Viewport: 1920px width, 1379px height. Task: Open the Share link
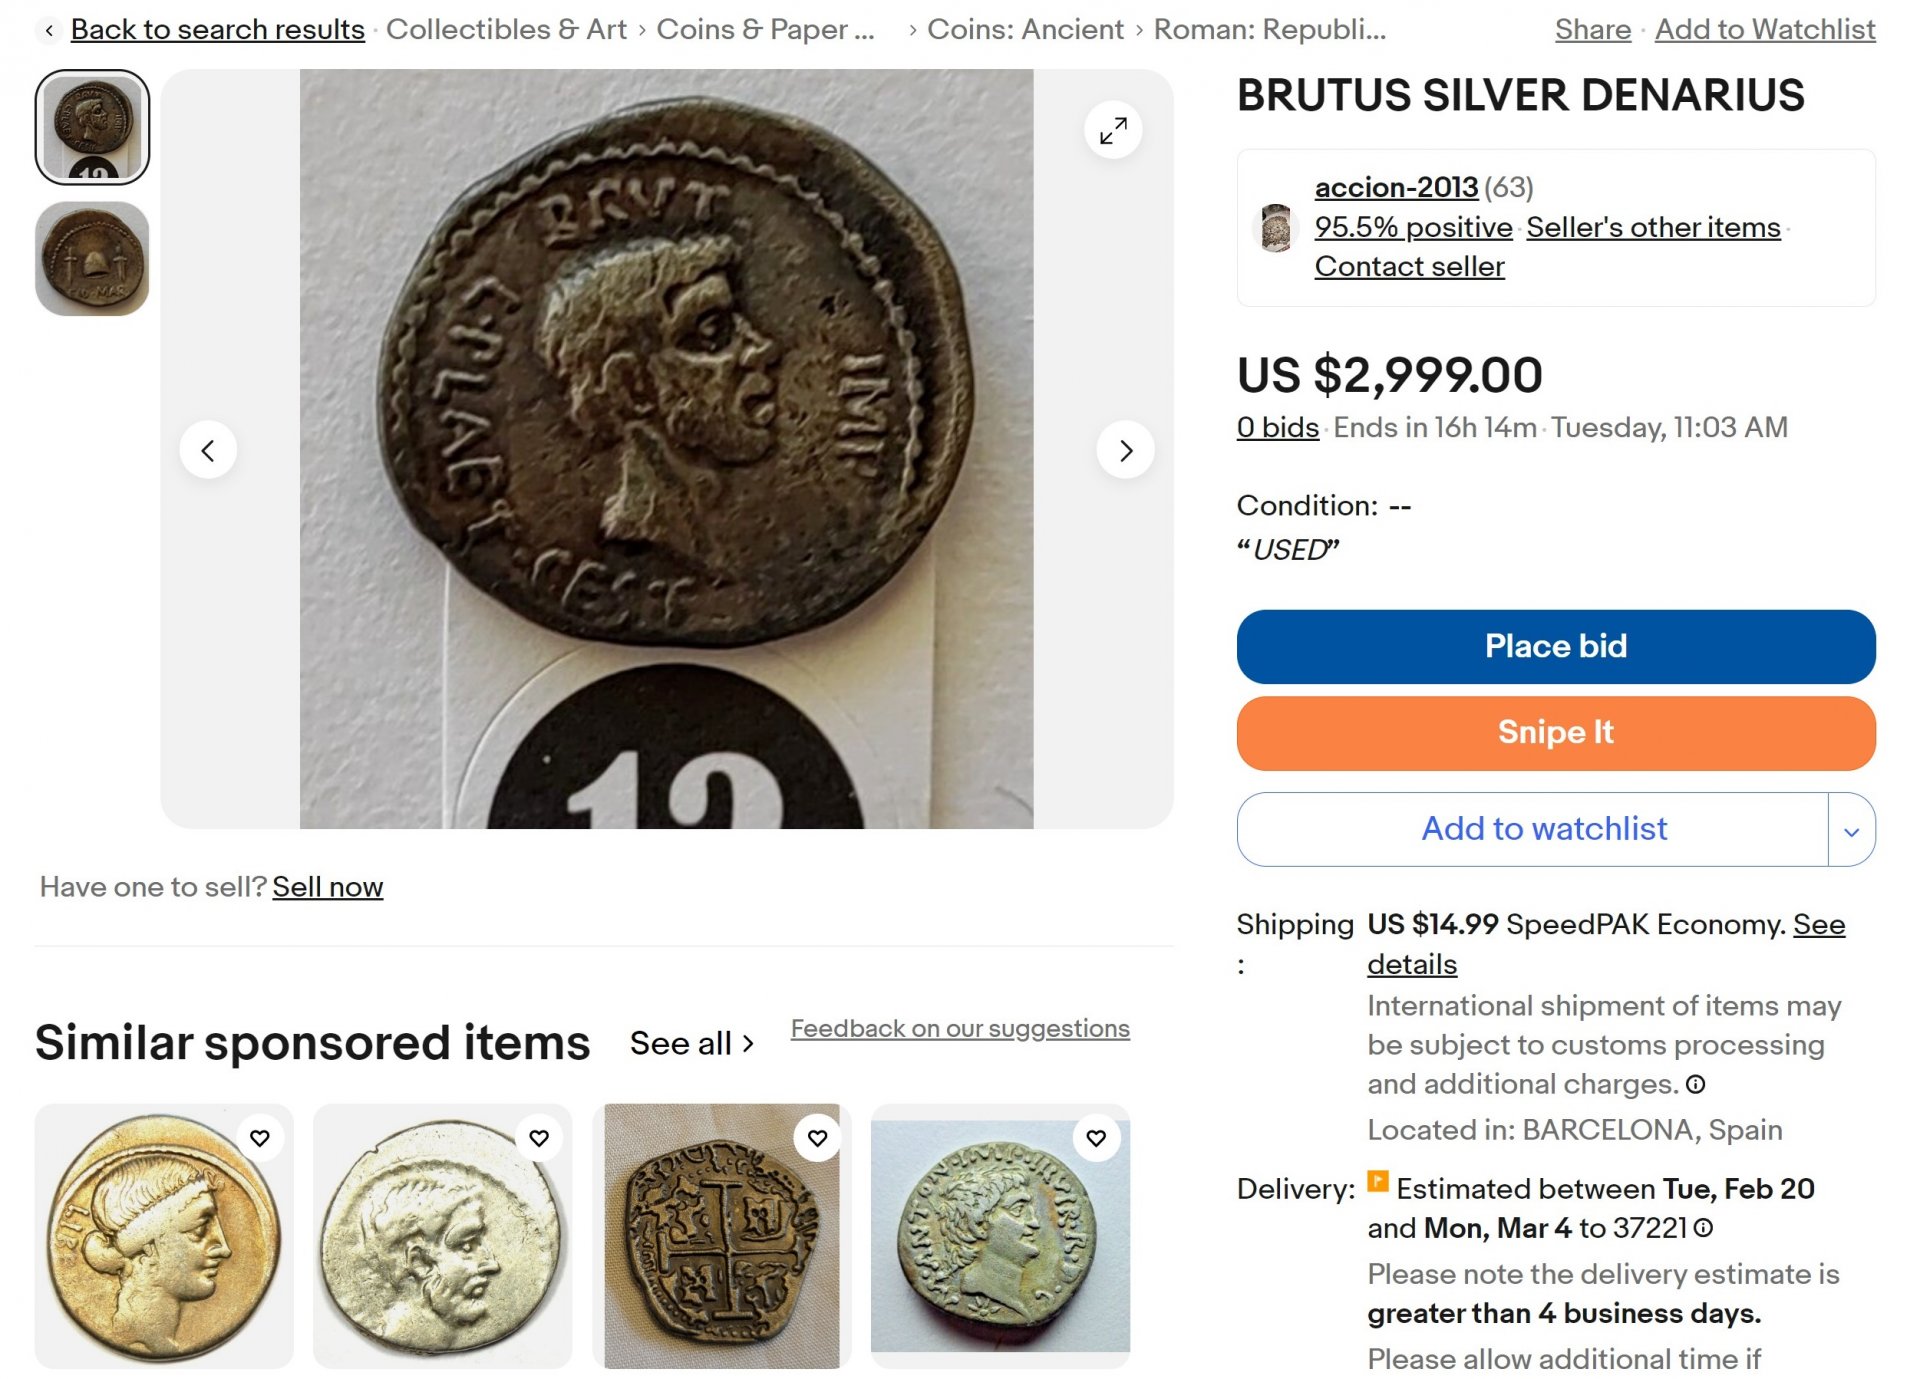coord(1592,30)
